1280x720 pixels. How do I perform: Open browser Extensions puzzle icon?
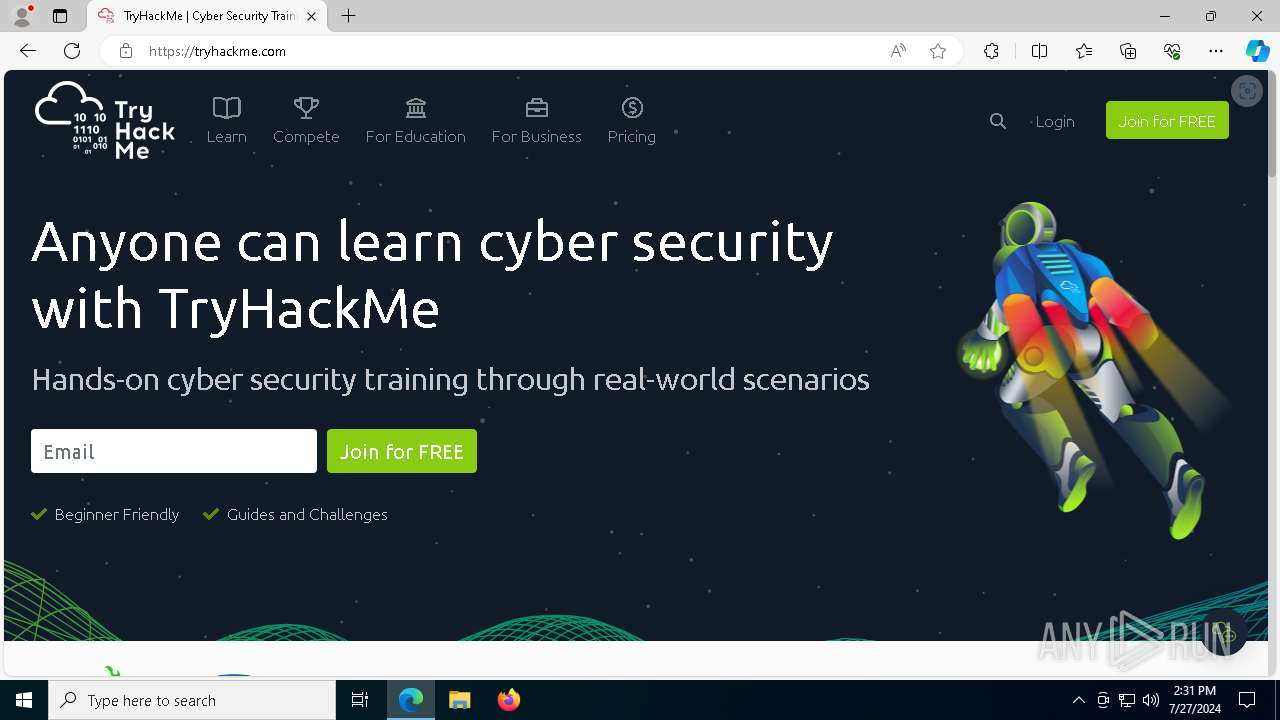tap(991, 51)
